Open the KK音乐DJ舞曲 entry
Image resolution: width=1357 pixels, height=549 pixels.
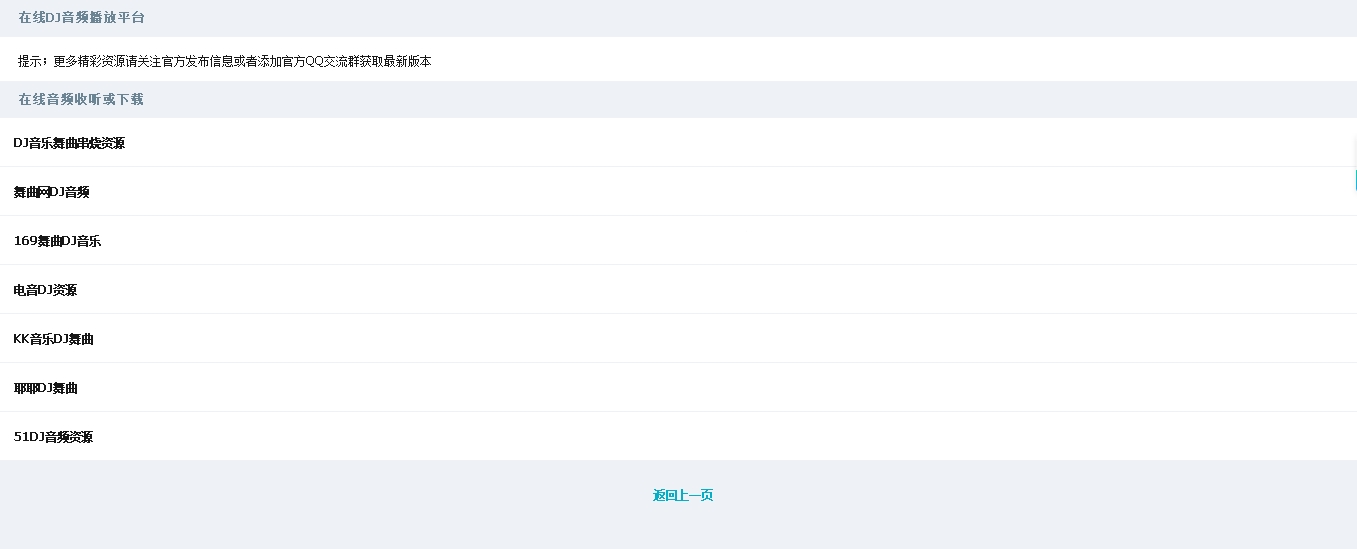(53, 339)
